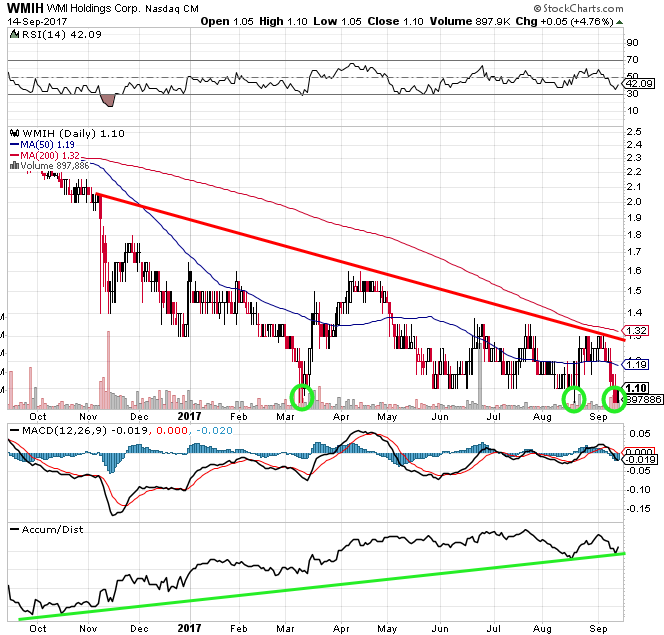Open the StockCharts.com credit at top right

point(578,8)
